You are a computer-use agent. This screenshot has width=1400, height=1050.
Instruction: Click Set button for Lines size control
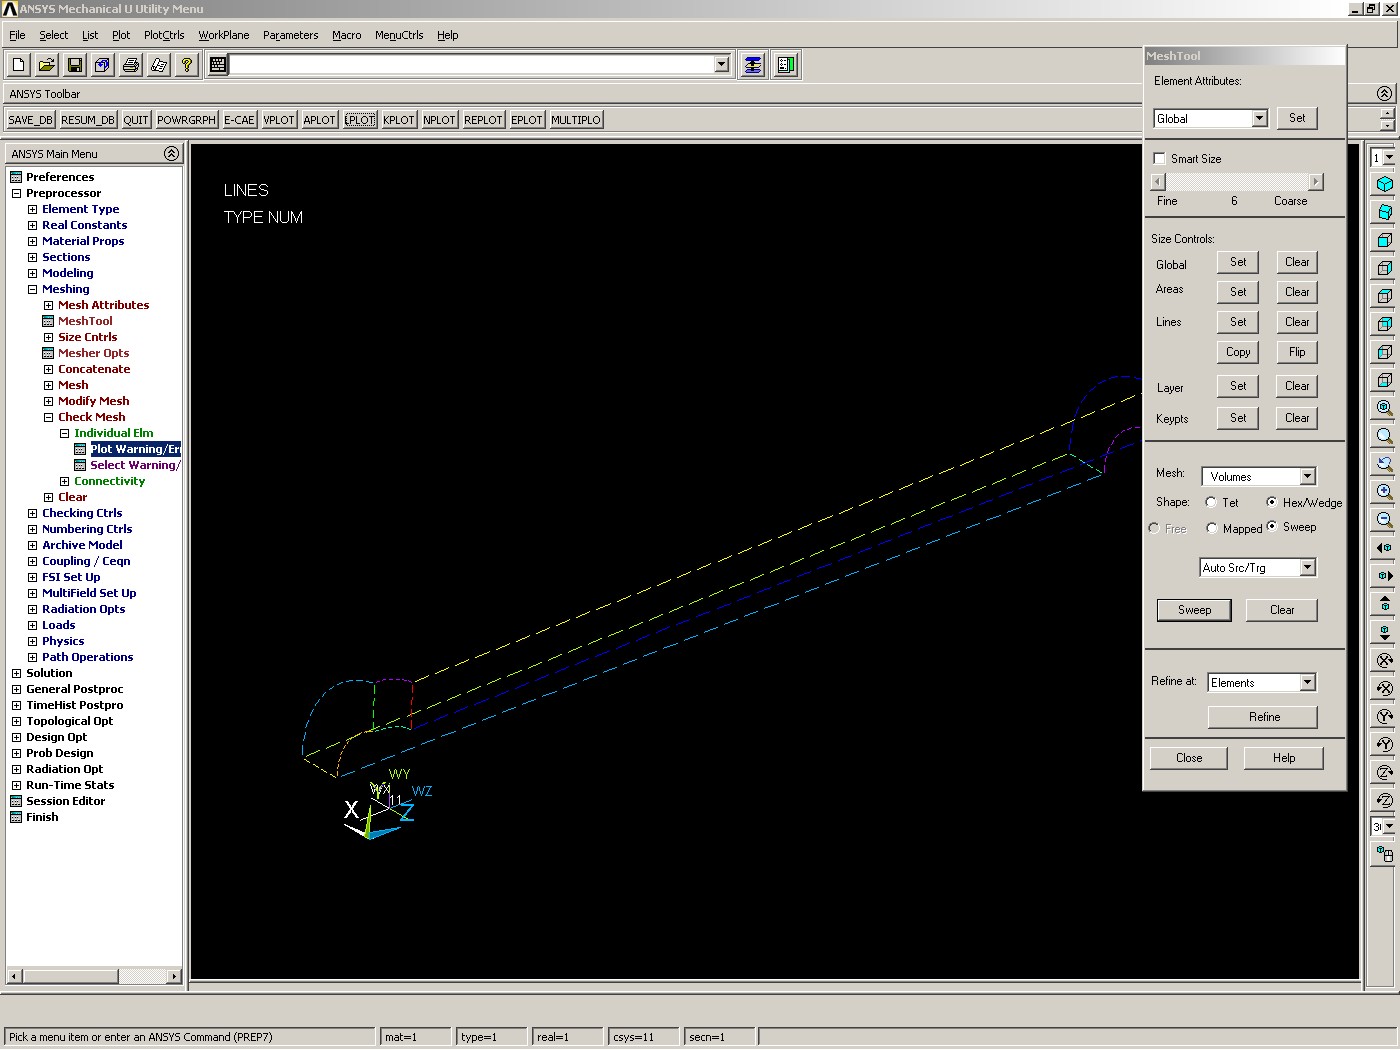(1238, 322)
